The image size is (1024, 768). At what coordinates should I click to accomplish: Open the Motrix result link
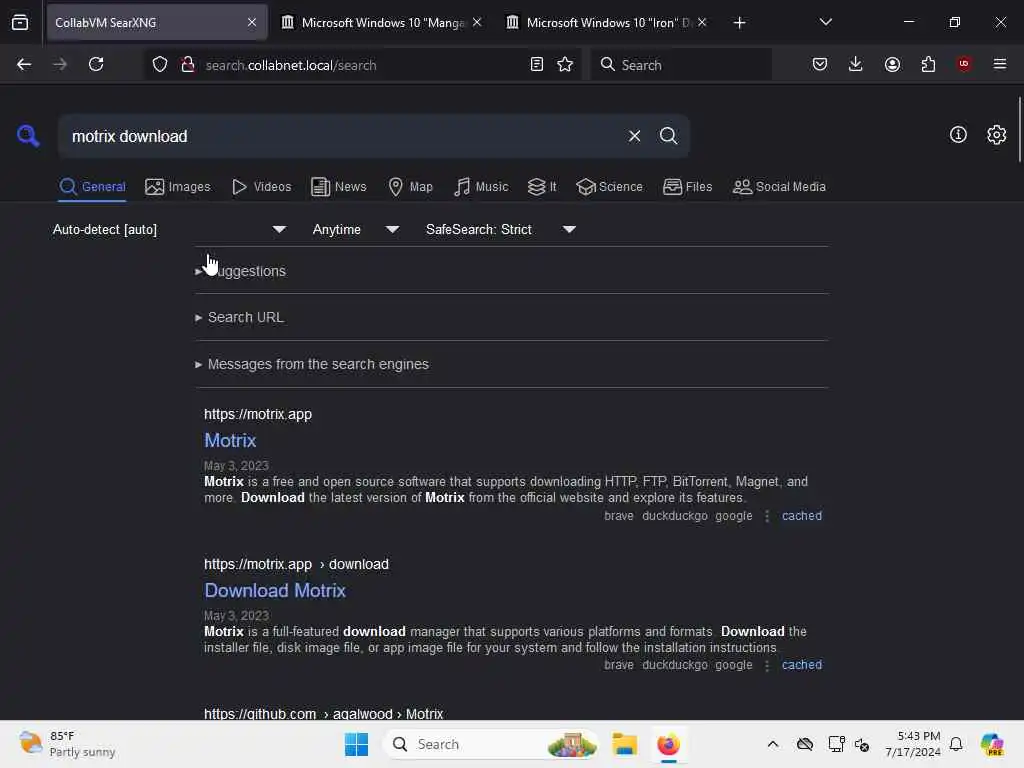pos(230,441)
